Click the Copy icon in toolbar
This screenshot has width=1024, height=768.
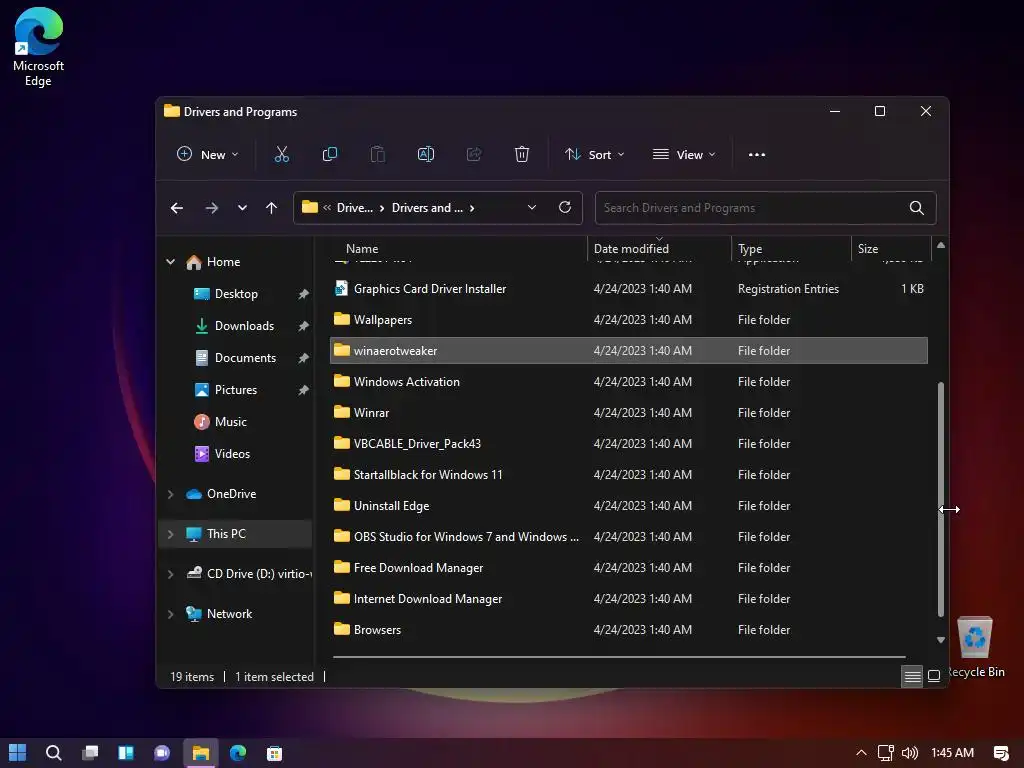330,154
